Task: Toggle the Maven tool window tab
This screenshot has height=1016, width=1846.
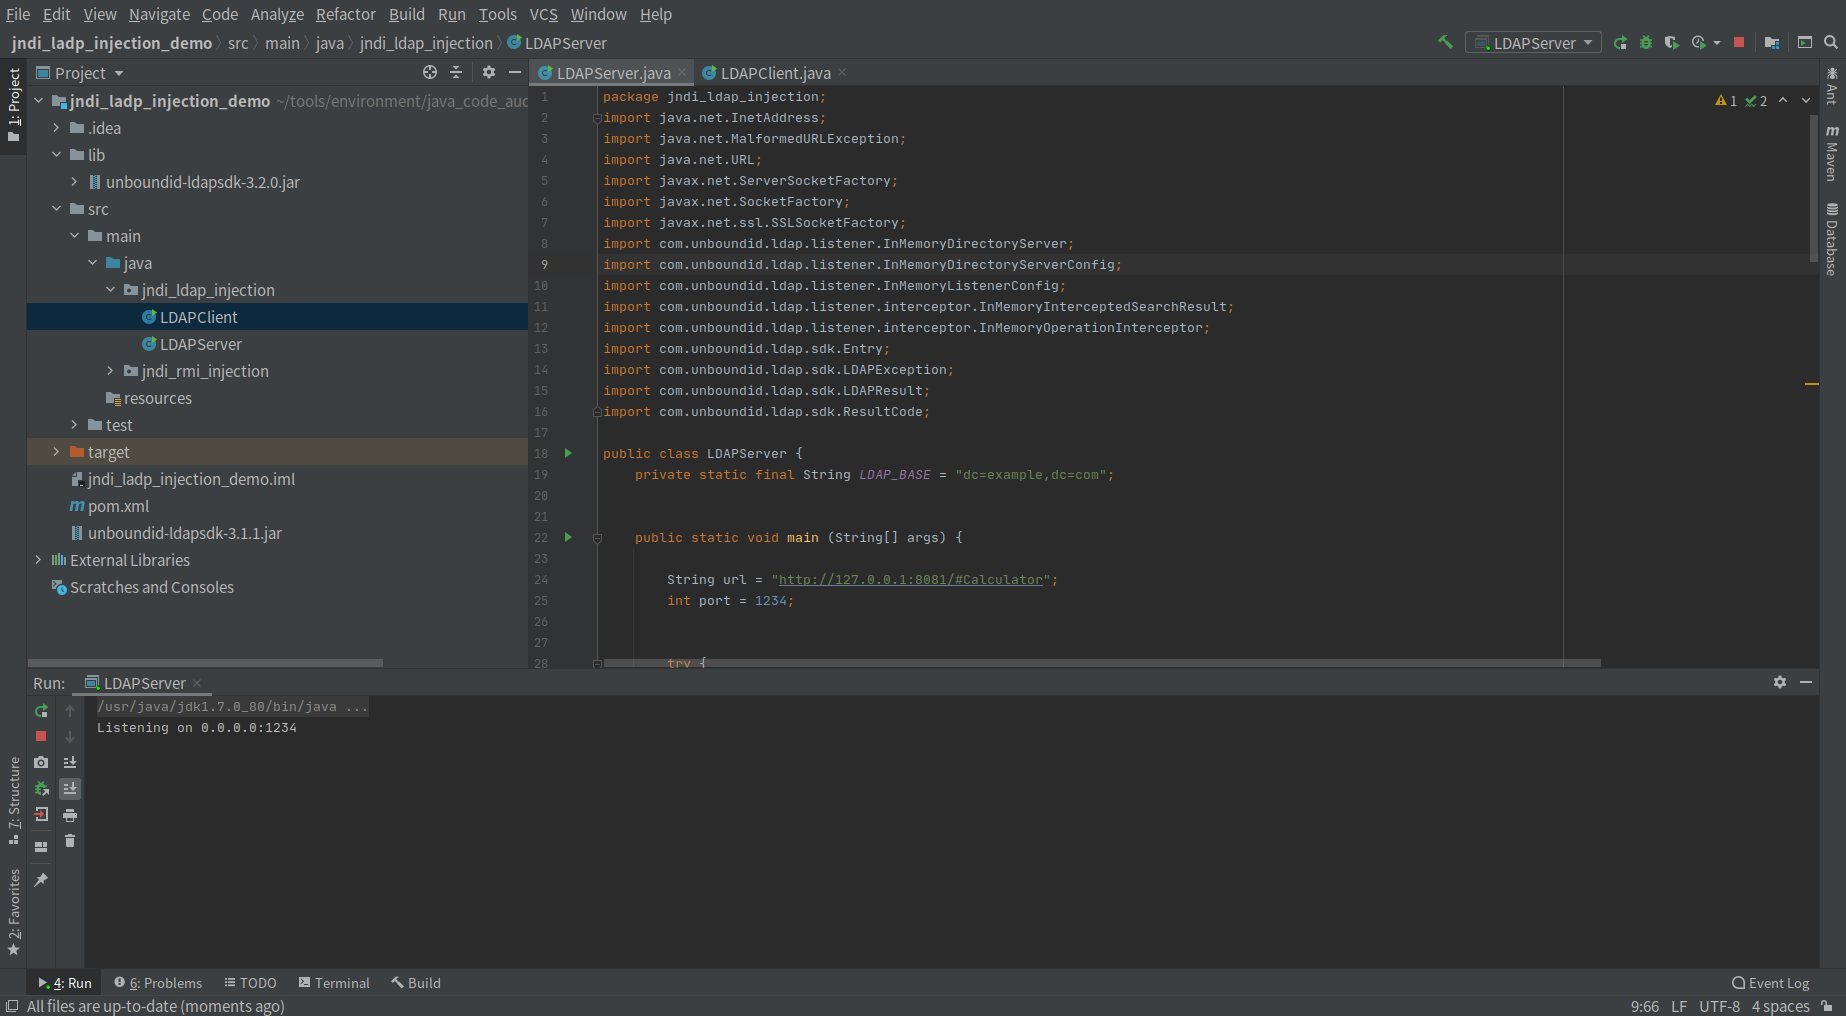Action: click(x=1832, y=153)
